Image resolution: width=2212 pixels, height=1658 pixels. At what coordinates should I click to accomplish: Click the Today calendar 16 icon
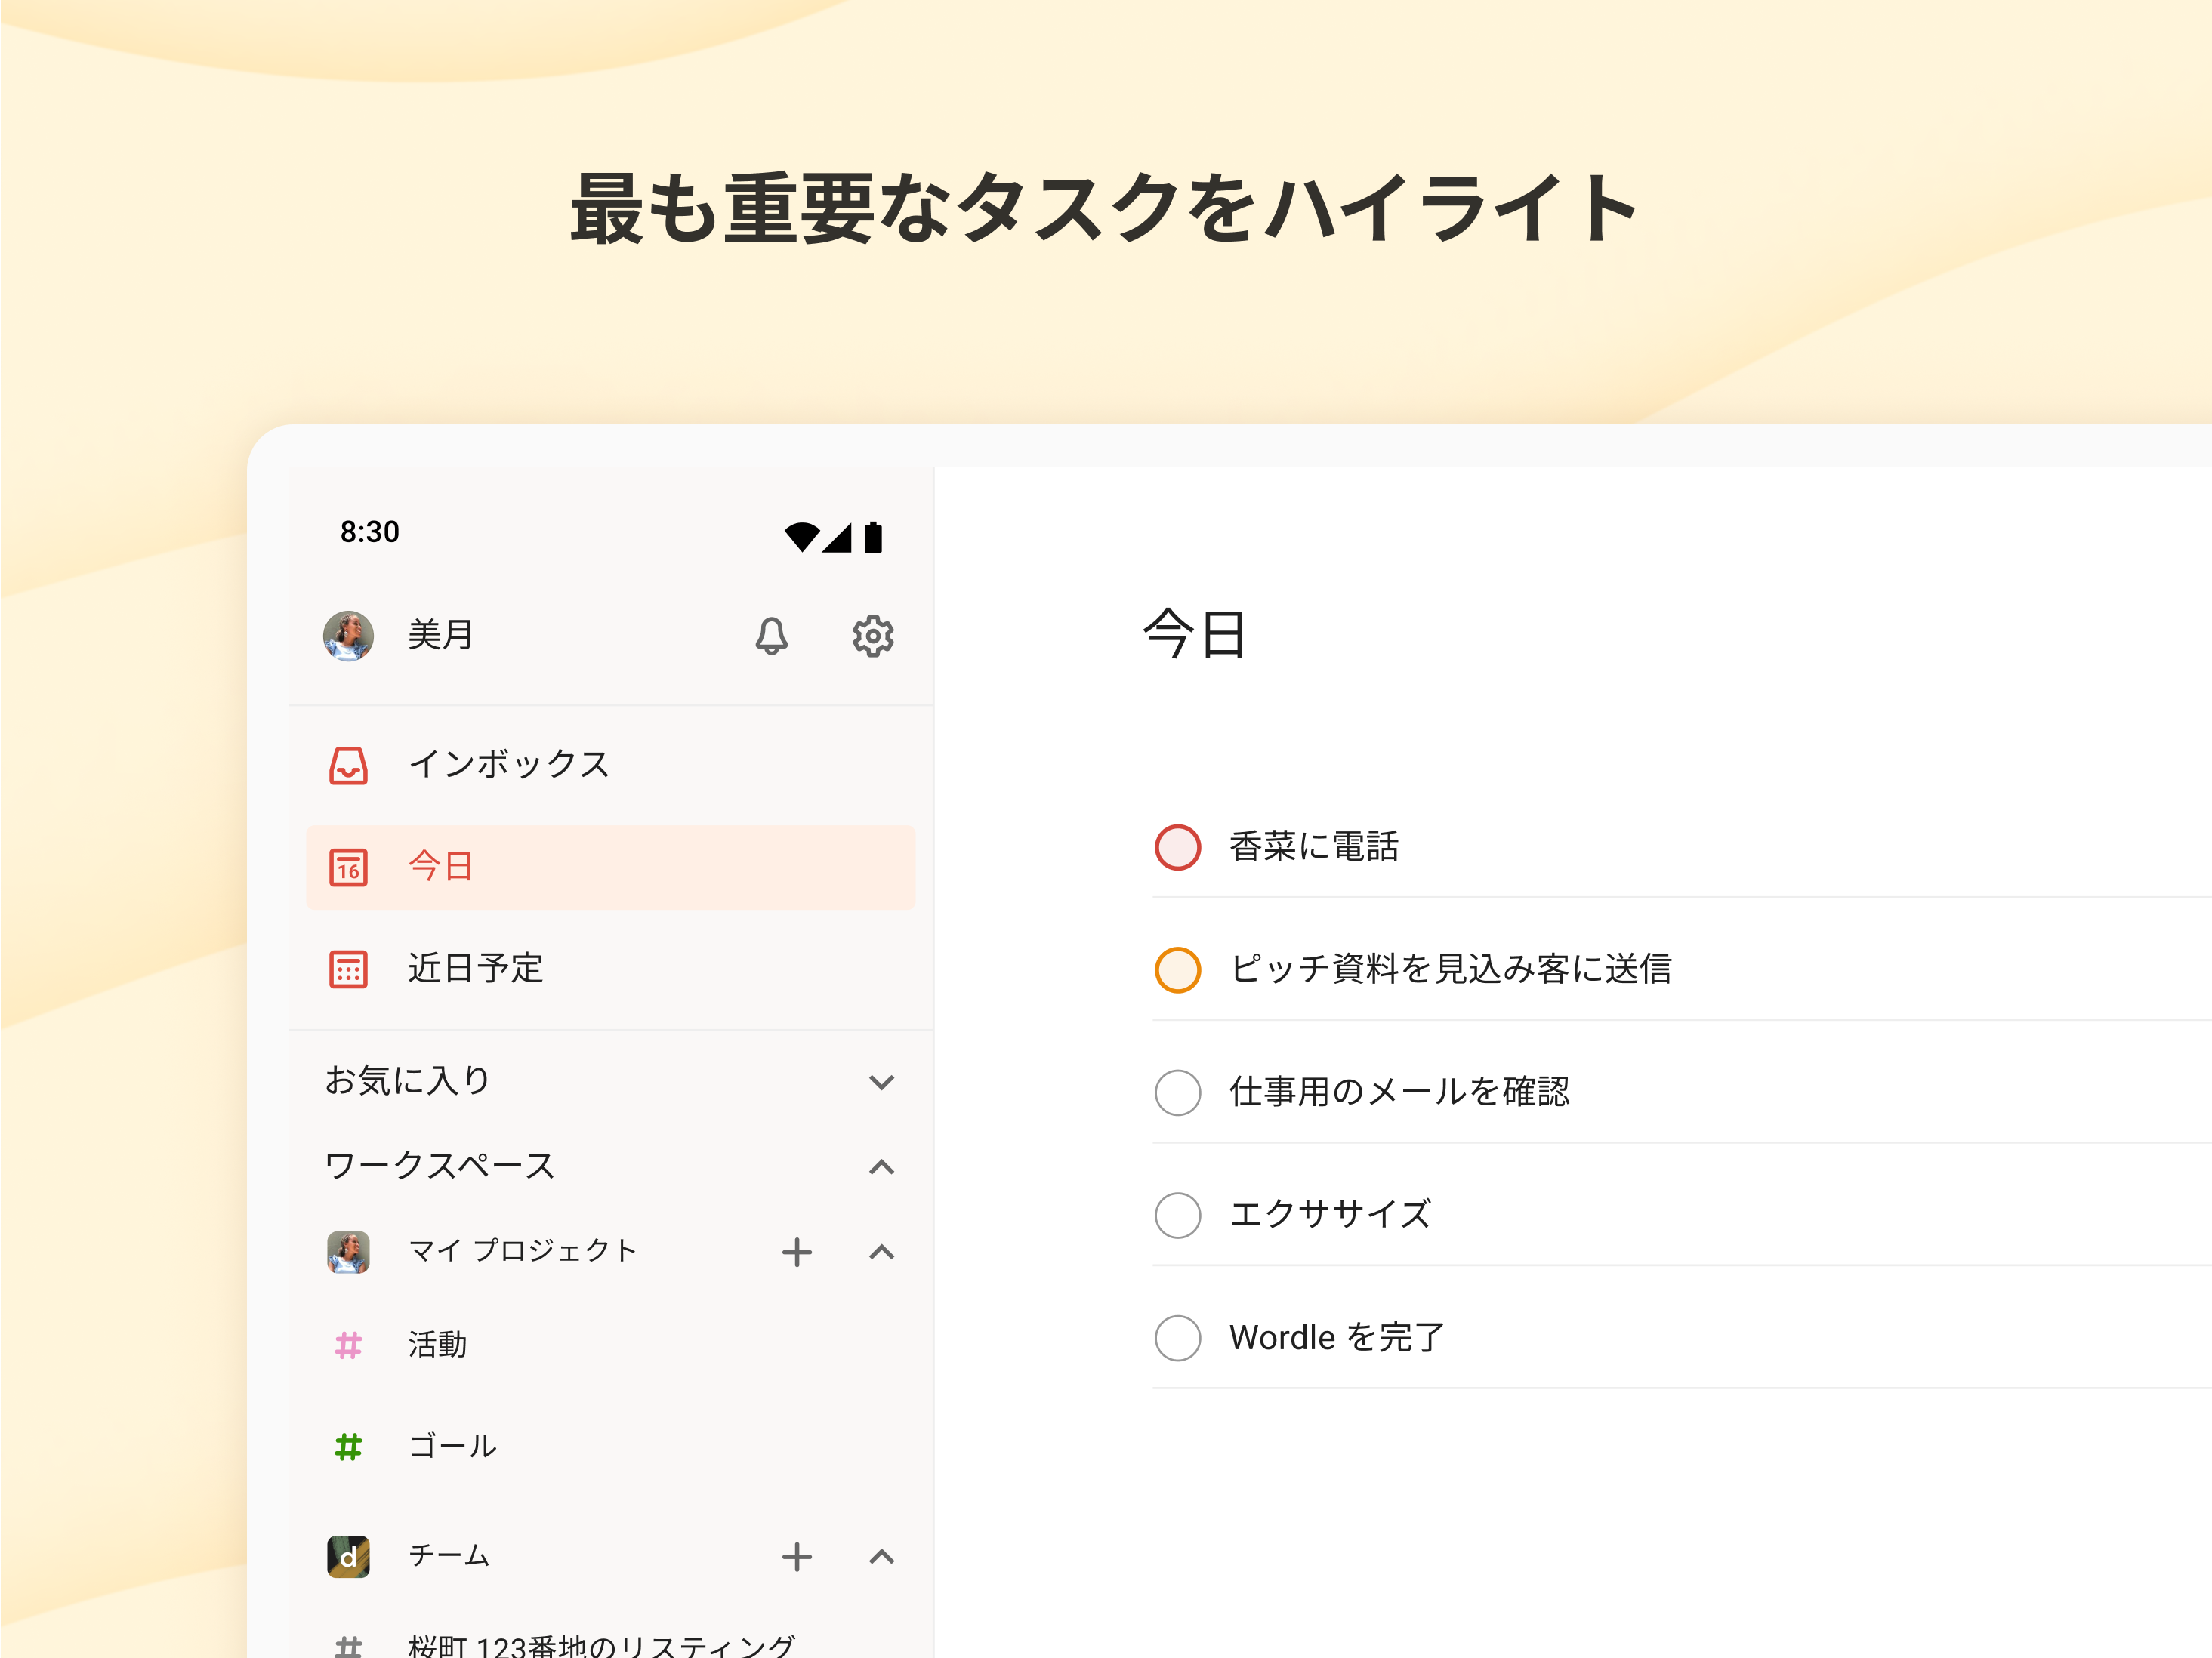pyautogui.click(x=348, y=867)
